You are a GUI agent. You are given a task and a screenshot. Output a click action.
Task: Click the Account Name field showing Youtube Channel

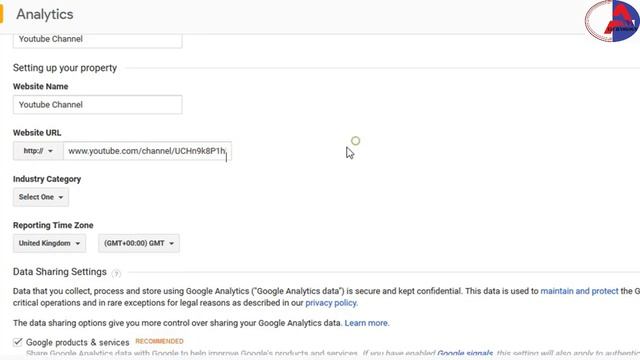coord(98,40)
